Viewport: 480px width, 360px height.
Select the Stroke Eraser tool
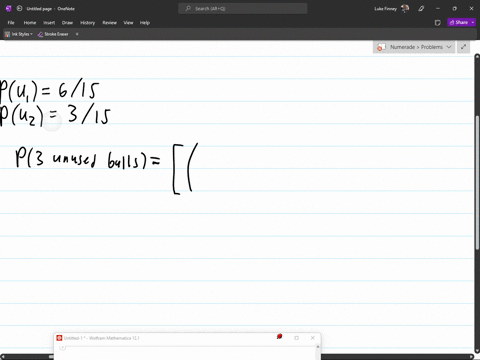(x=53, y=34)
